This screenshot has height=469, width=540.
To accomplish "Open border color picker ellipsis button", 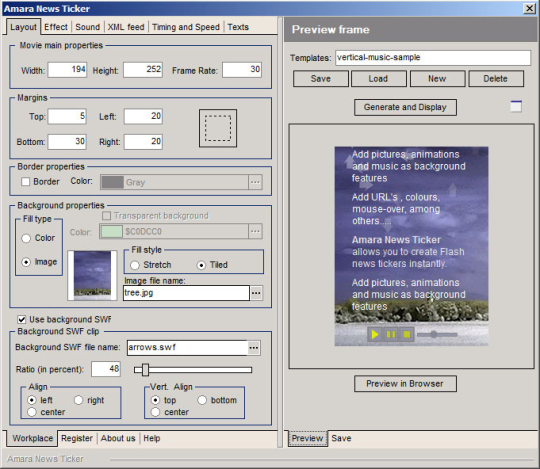I will pos(255,182).
